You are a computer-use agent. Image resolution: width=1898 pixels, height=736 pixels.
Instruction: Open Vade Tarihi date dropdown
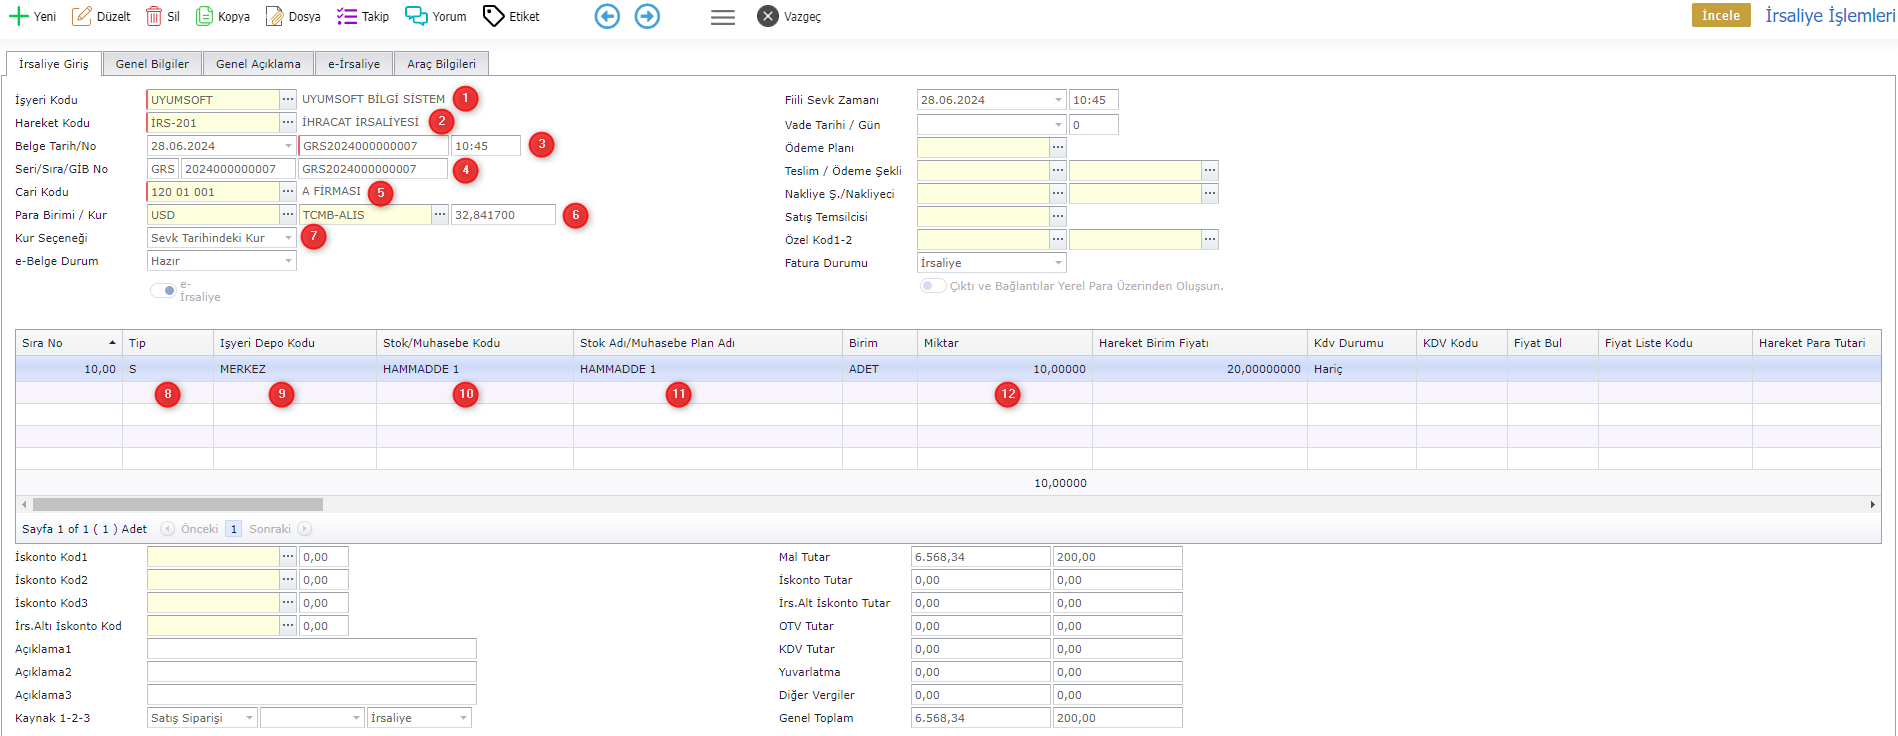[1058, 125]
